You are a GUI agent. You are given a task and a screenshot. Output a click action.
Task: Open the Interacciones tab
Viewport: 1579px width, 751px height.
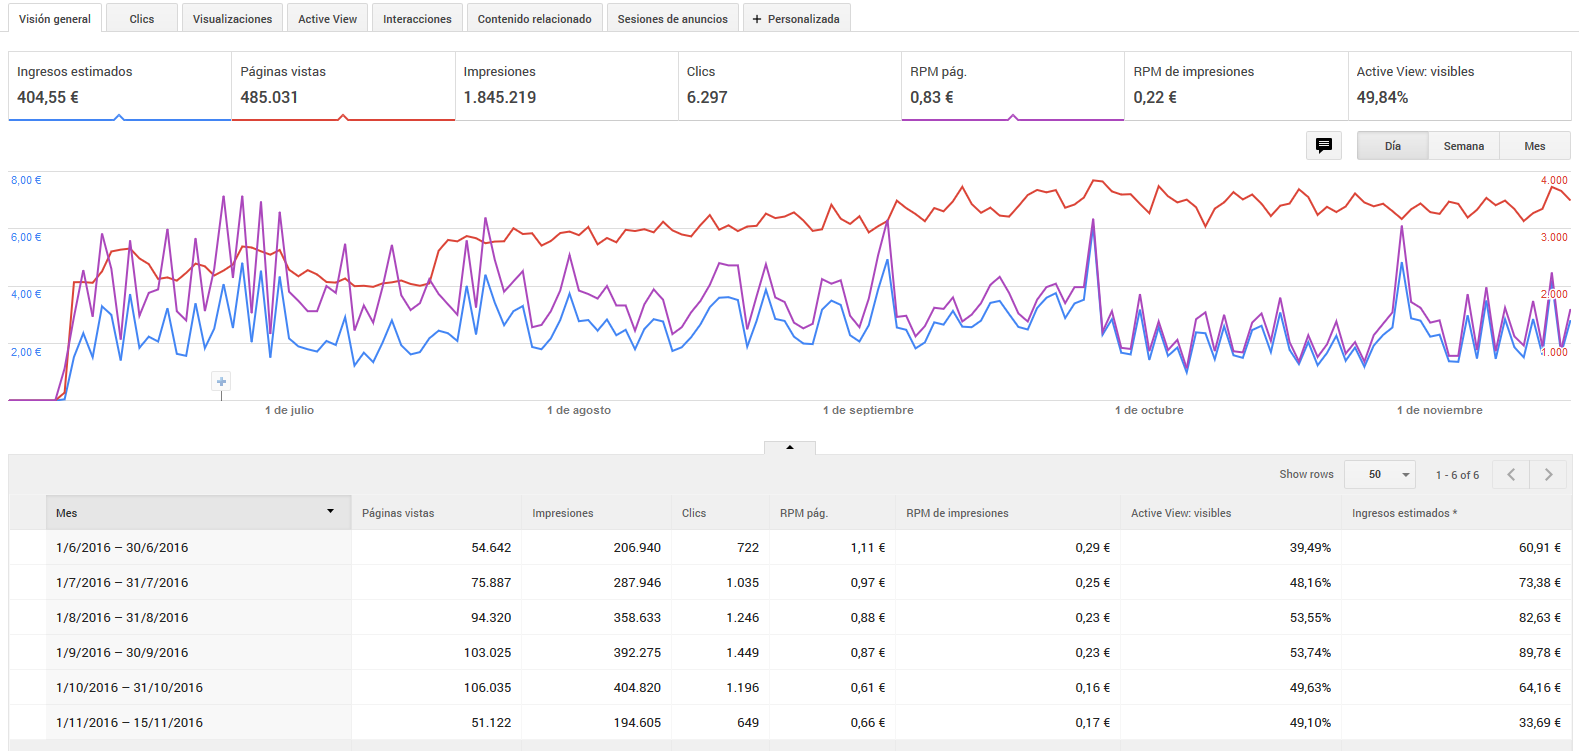coord(417,19)
